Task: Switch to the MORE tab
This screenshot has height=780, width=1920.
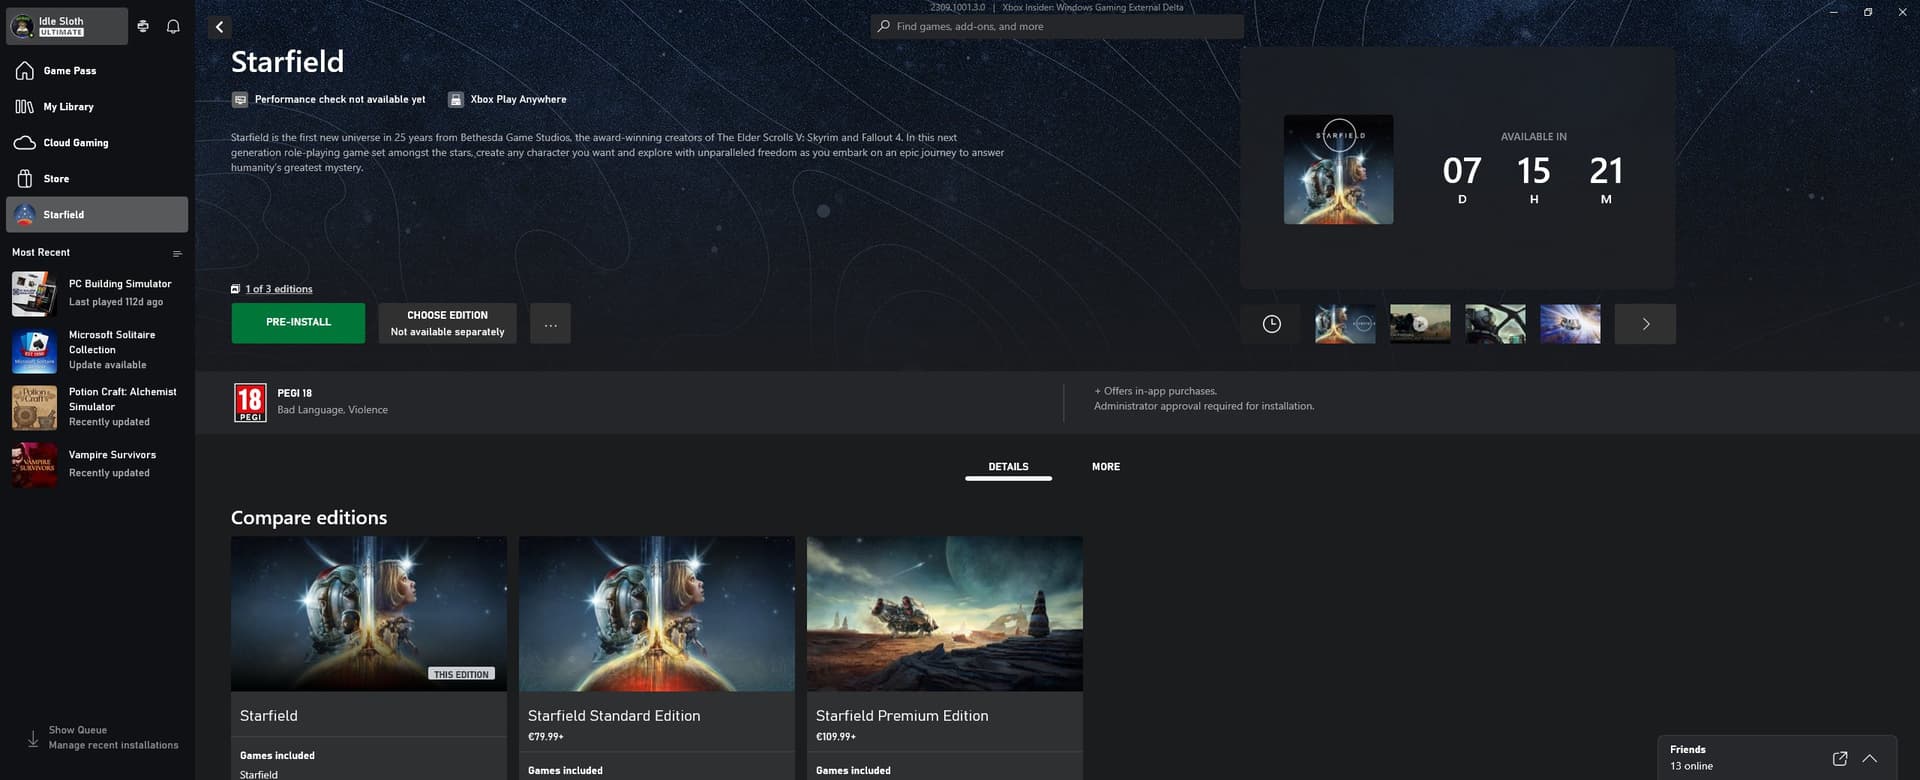Action: 1105,467
